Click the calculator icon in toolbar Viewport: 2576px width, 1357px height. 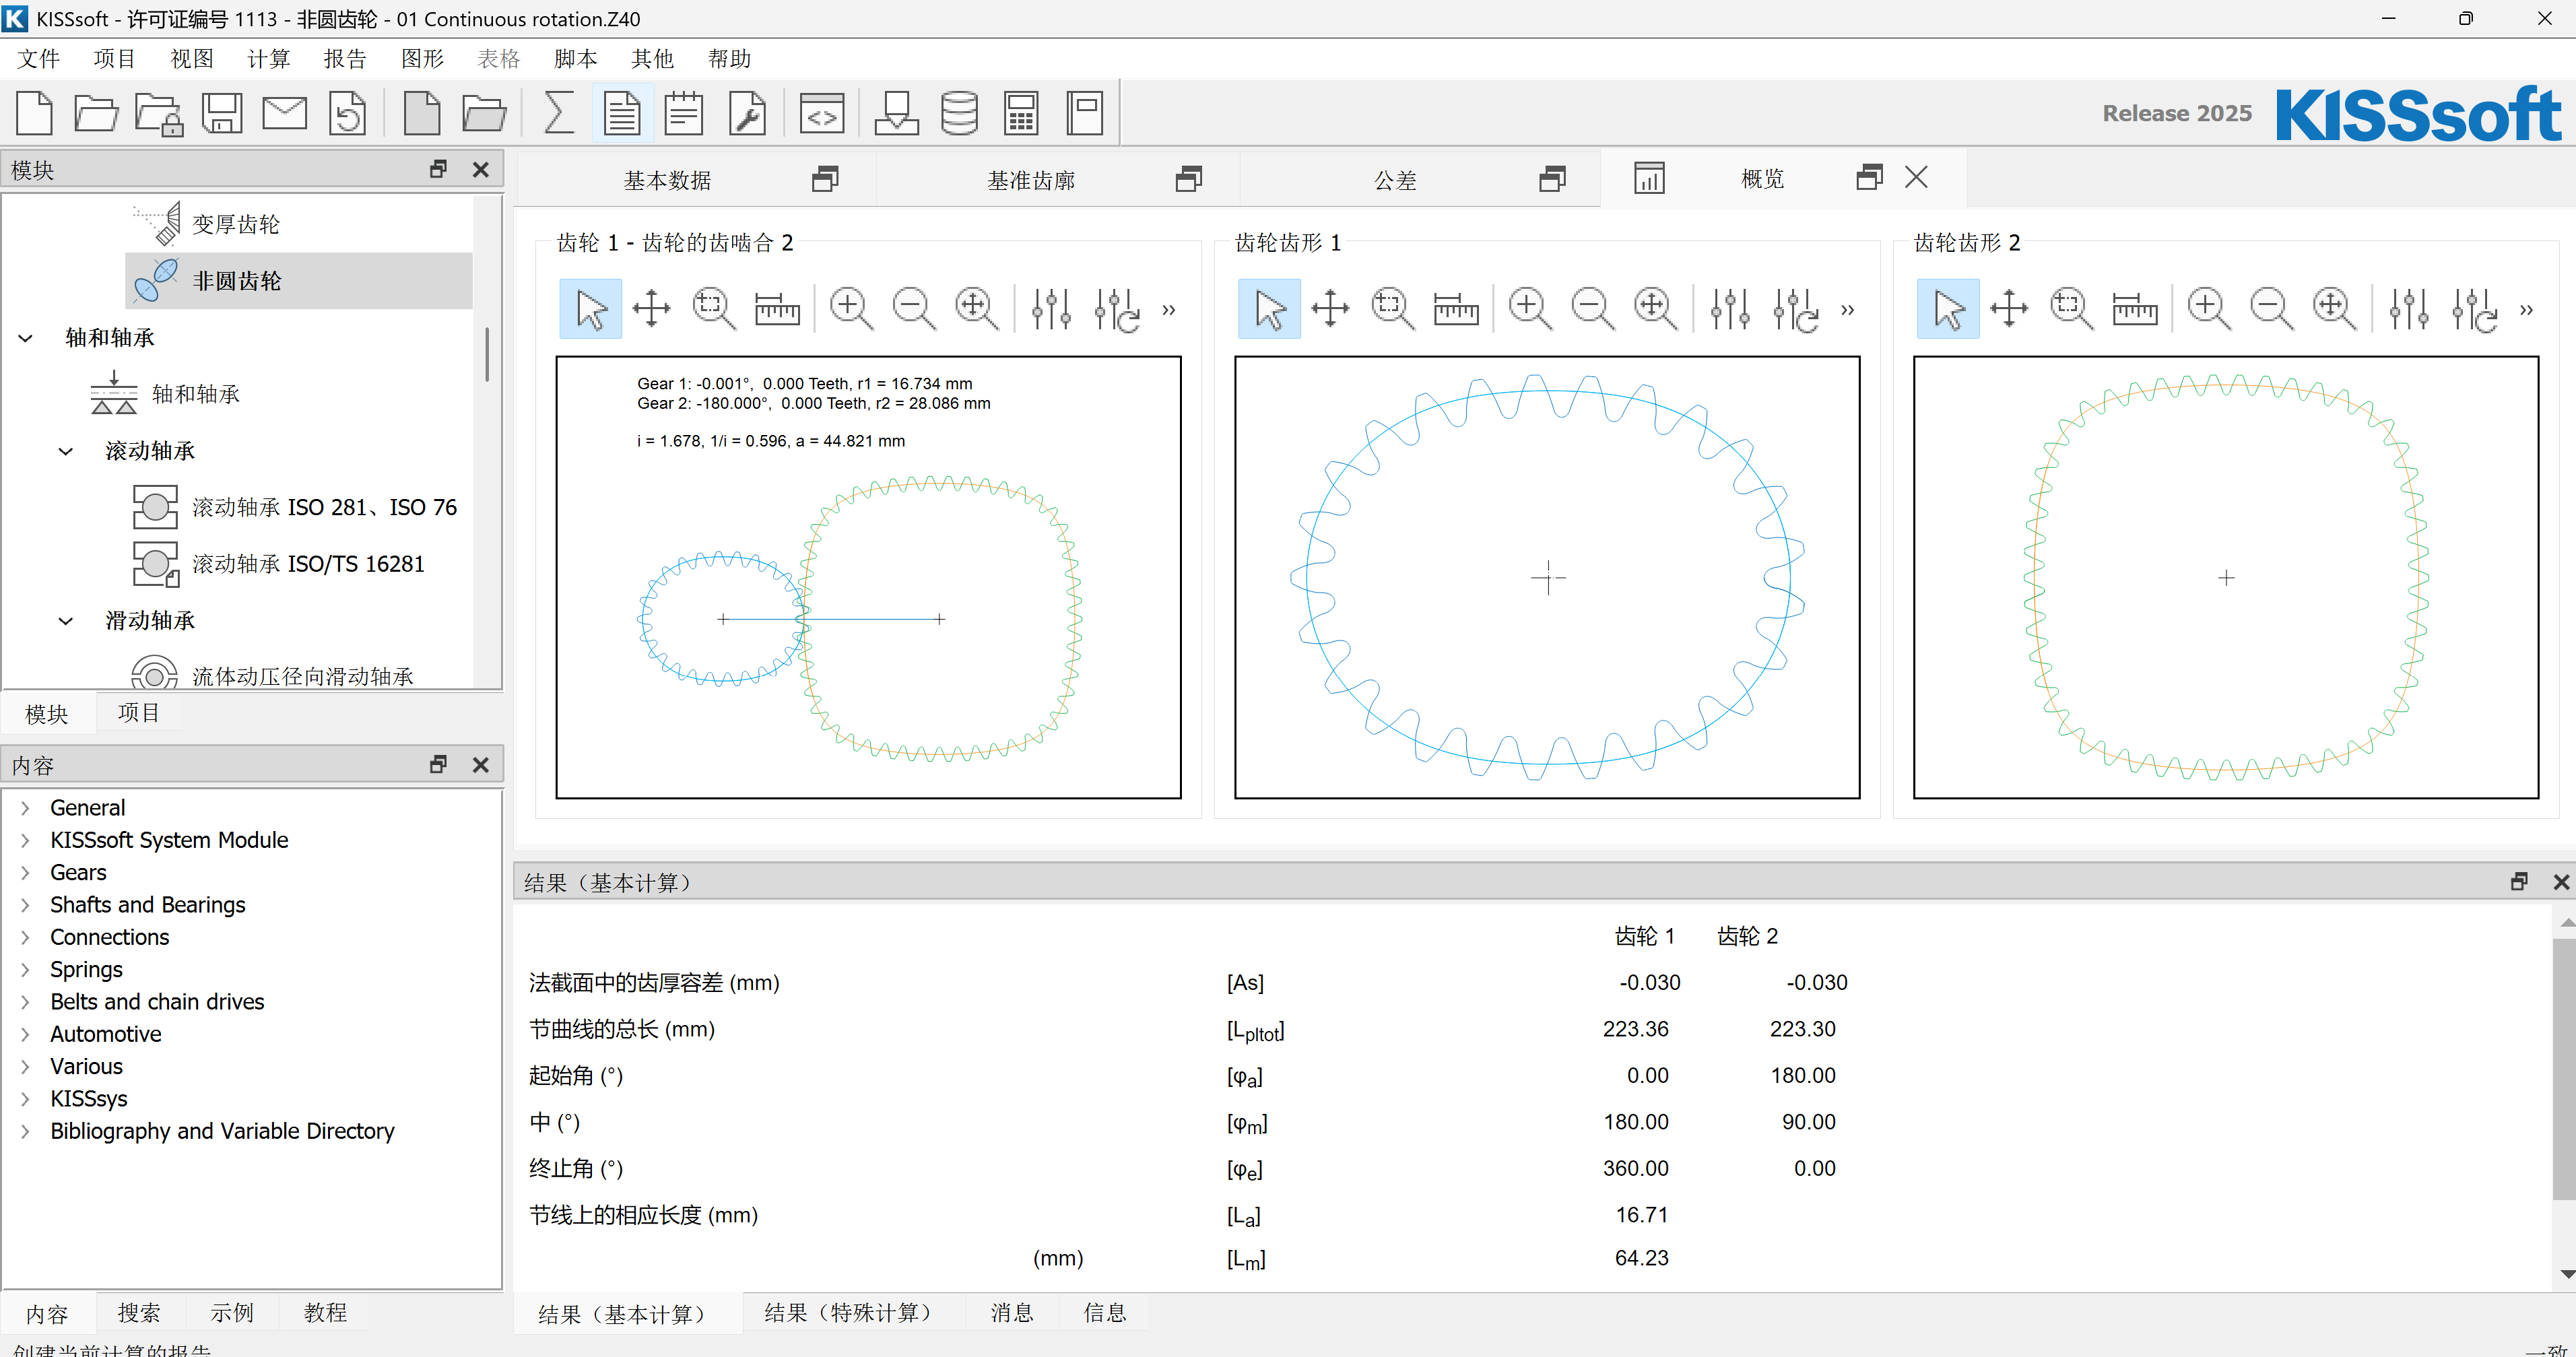coord(1021,113)
